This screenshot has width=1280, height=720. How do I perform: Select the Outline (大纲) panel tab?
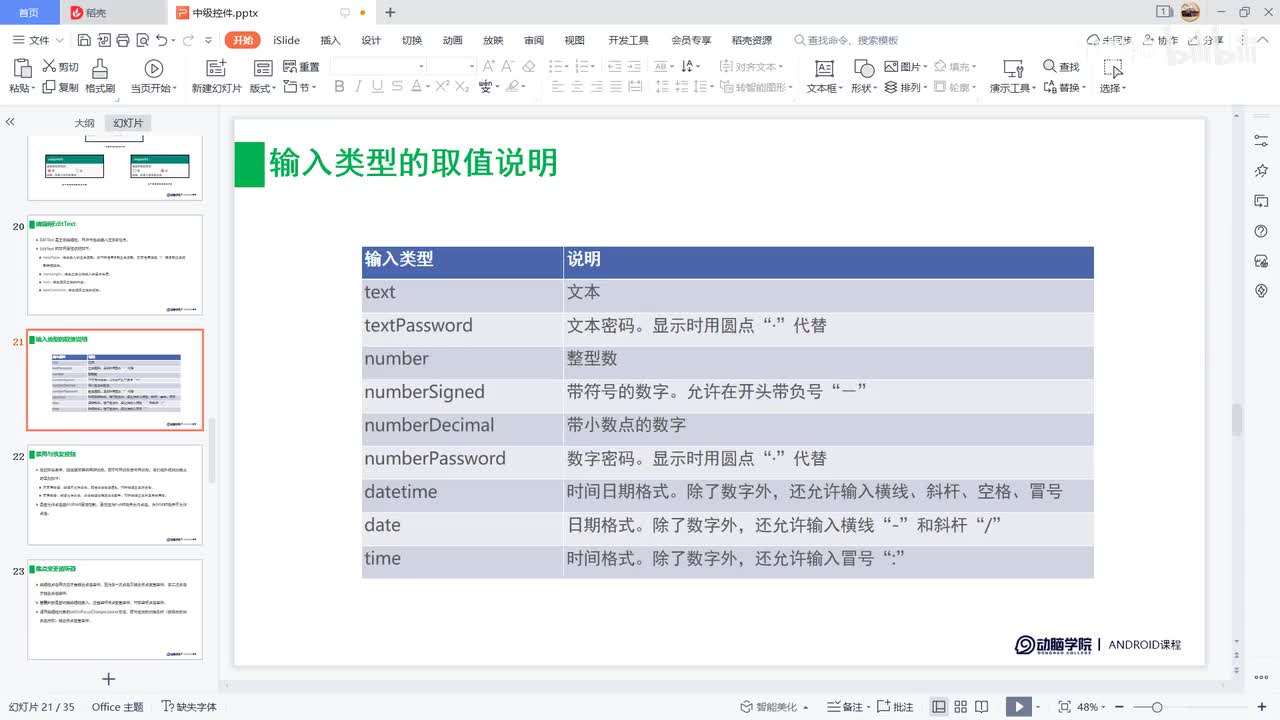(84, 123)
